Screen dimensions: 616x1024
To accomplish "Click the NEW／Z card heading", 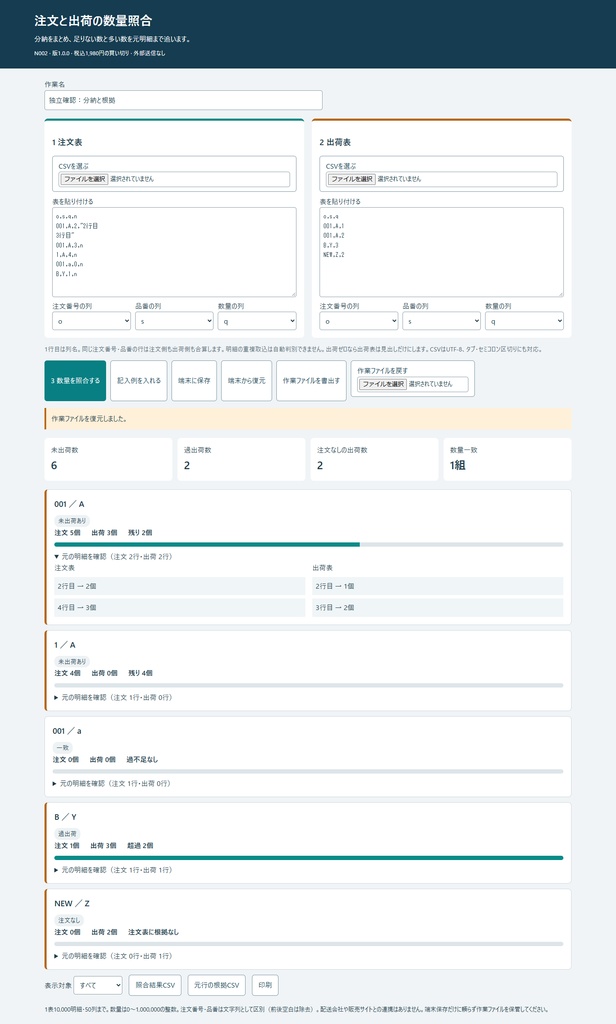I will click(x=72, y=904).
